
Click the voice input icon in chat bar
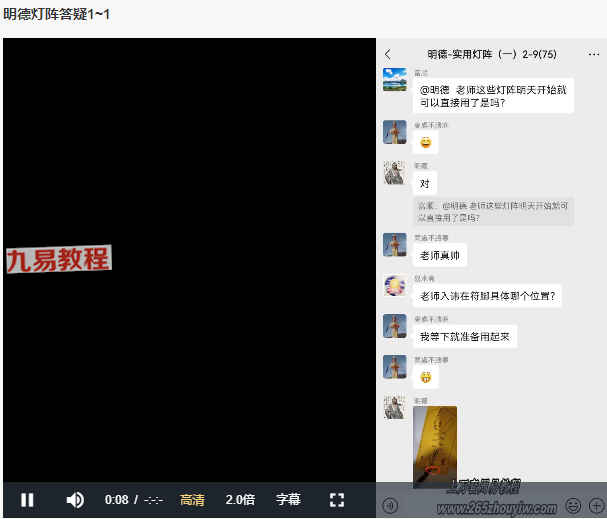click(x=390, y=505)
